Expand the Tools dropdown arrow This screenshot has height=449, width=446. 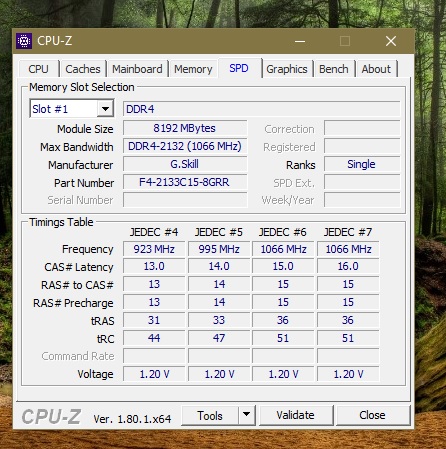pos(247,415)
